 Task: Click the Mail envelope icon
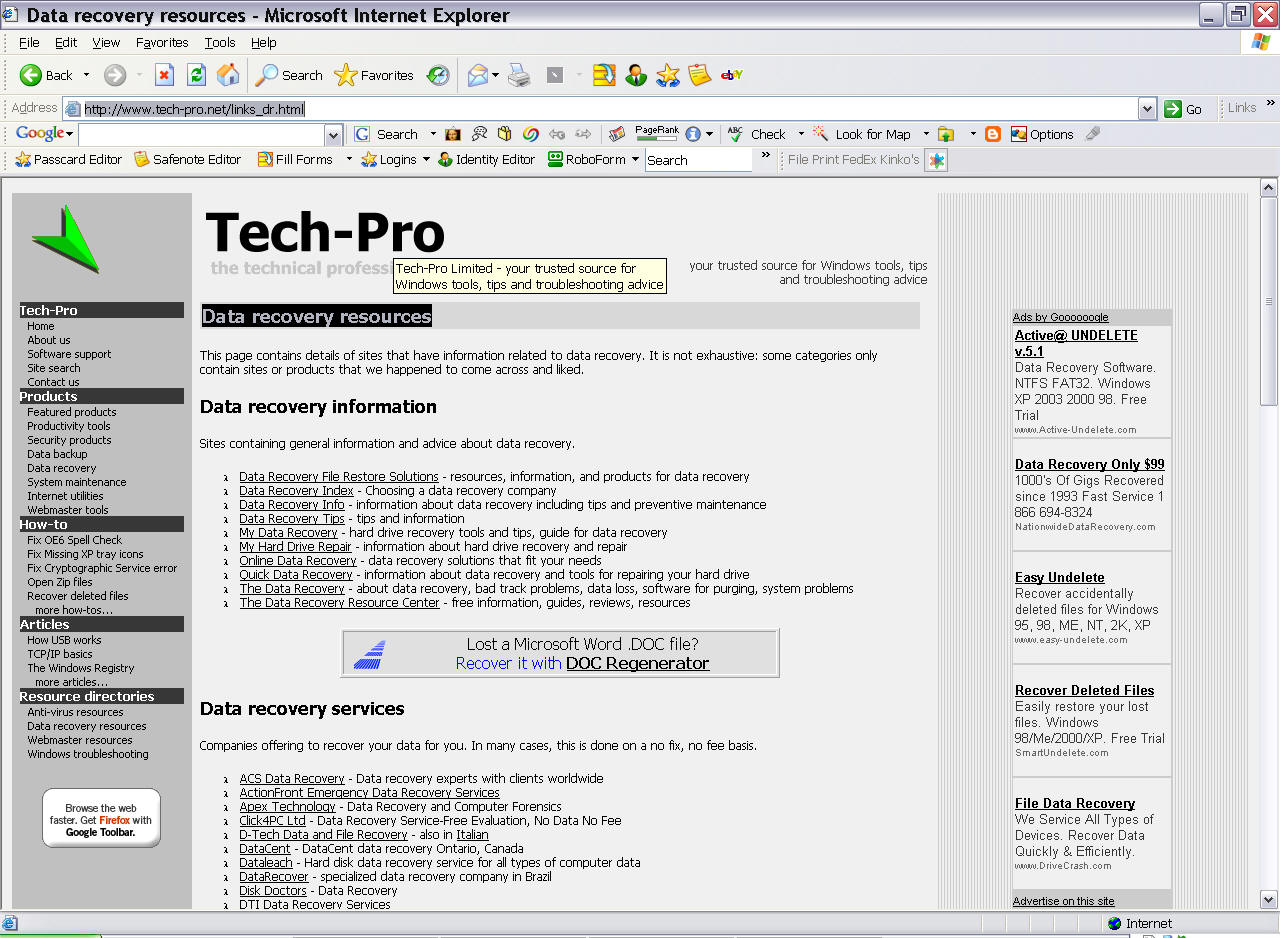pos(478,75)
